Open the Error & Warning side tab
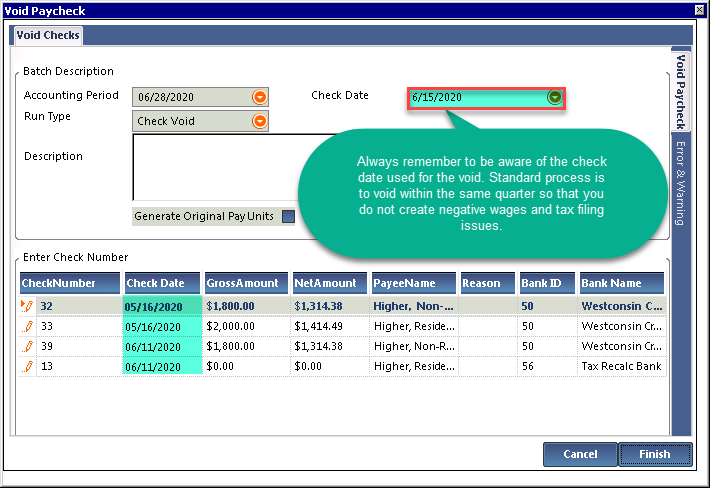The image size is (710, 488). click(680, 183)
